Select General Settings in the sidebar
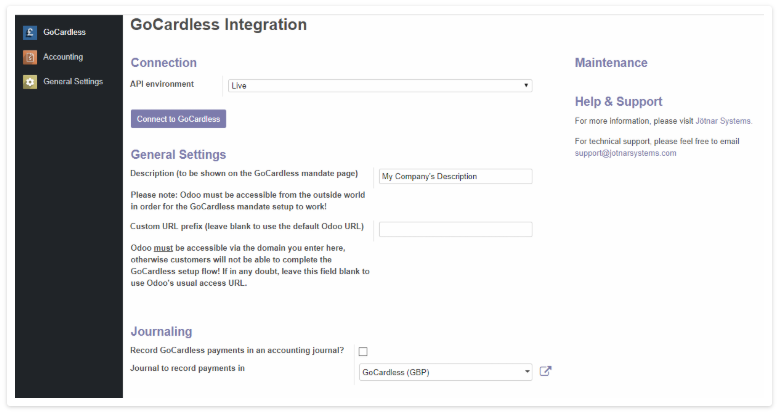Screen dimensions: 778x412 pos(73,81)
